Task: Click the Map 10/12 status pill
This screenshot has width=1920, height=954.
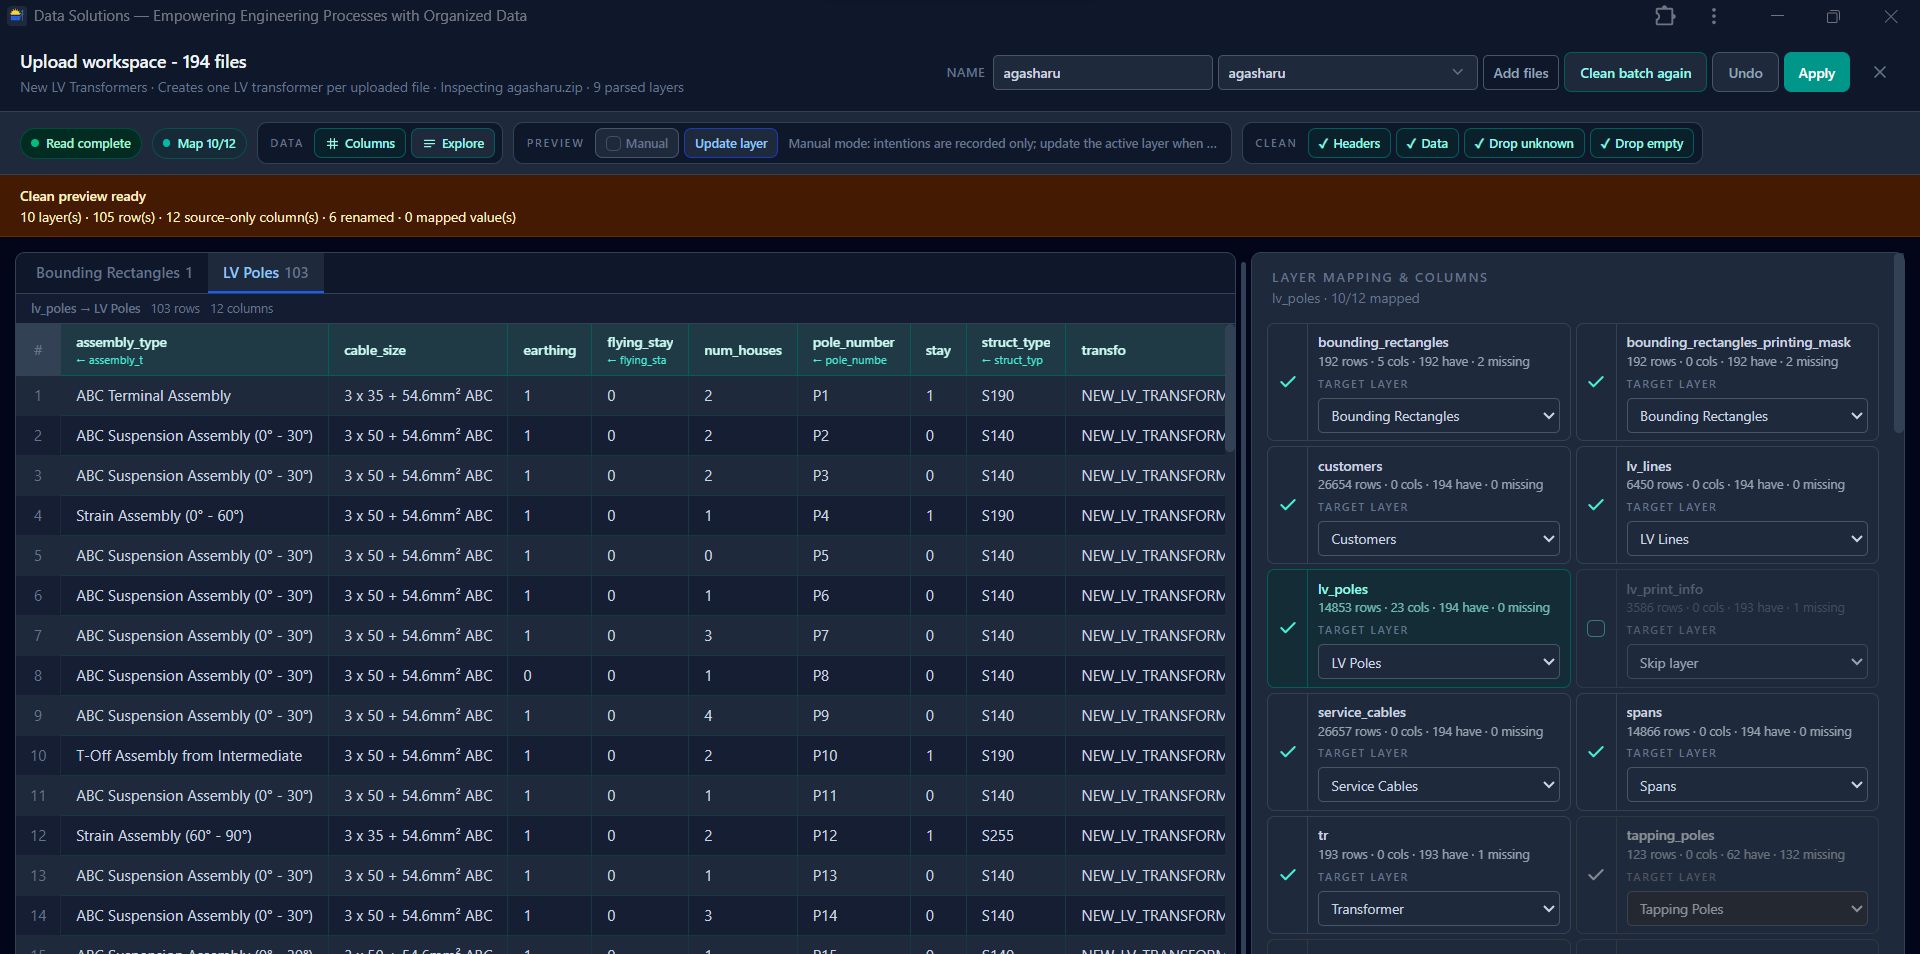Action: point(199,143)
